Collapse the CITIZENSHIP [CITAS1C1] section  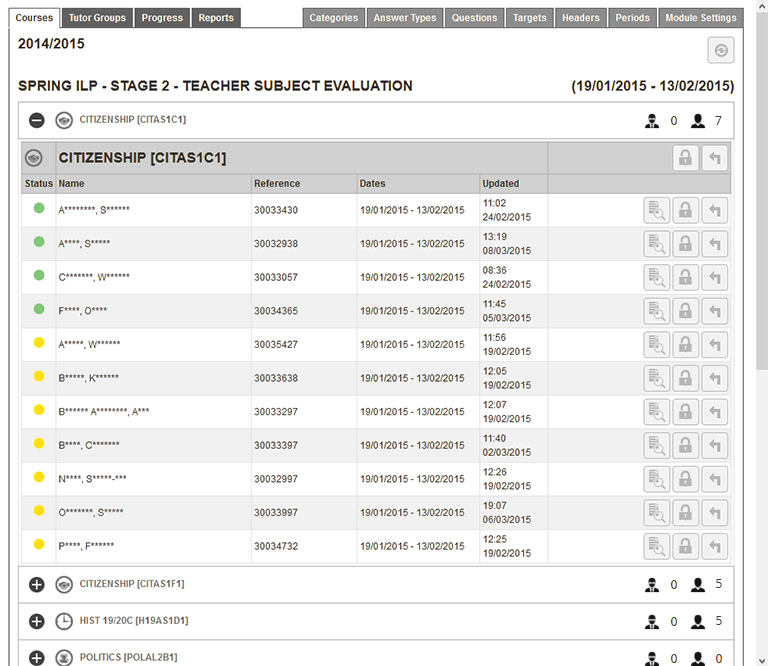[x=37, y=121]
